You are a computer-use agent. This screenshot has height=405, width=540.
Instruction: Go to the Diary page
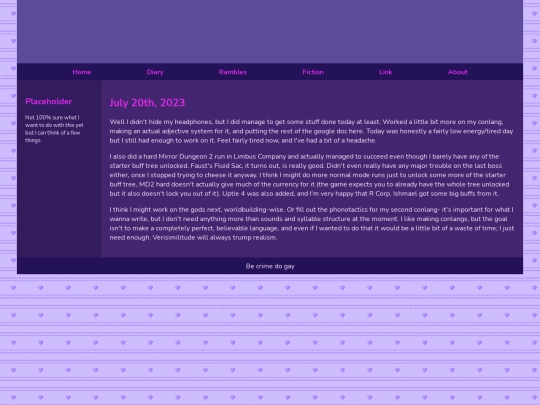click(x=155, y=72)
